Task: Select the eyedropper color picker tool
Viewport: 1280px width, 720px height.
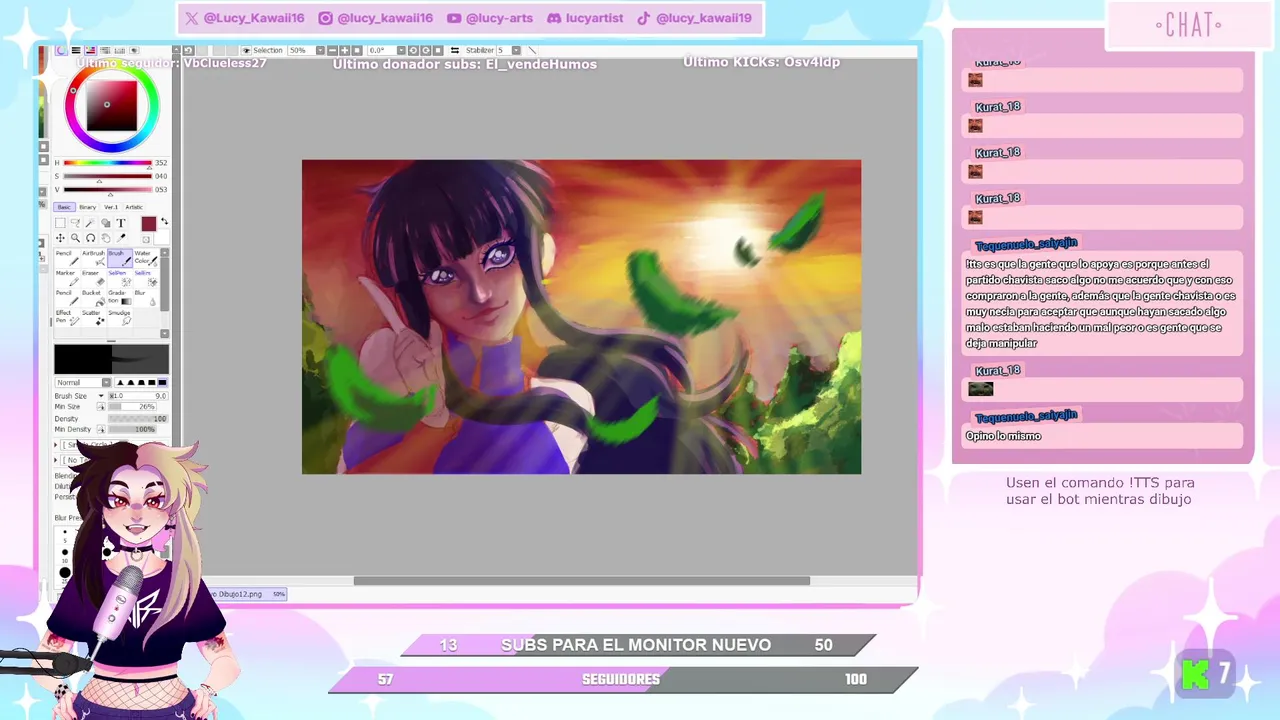Action: [x=121, y=238]
